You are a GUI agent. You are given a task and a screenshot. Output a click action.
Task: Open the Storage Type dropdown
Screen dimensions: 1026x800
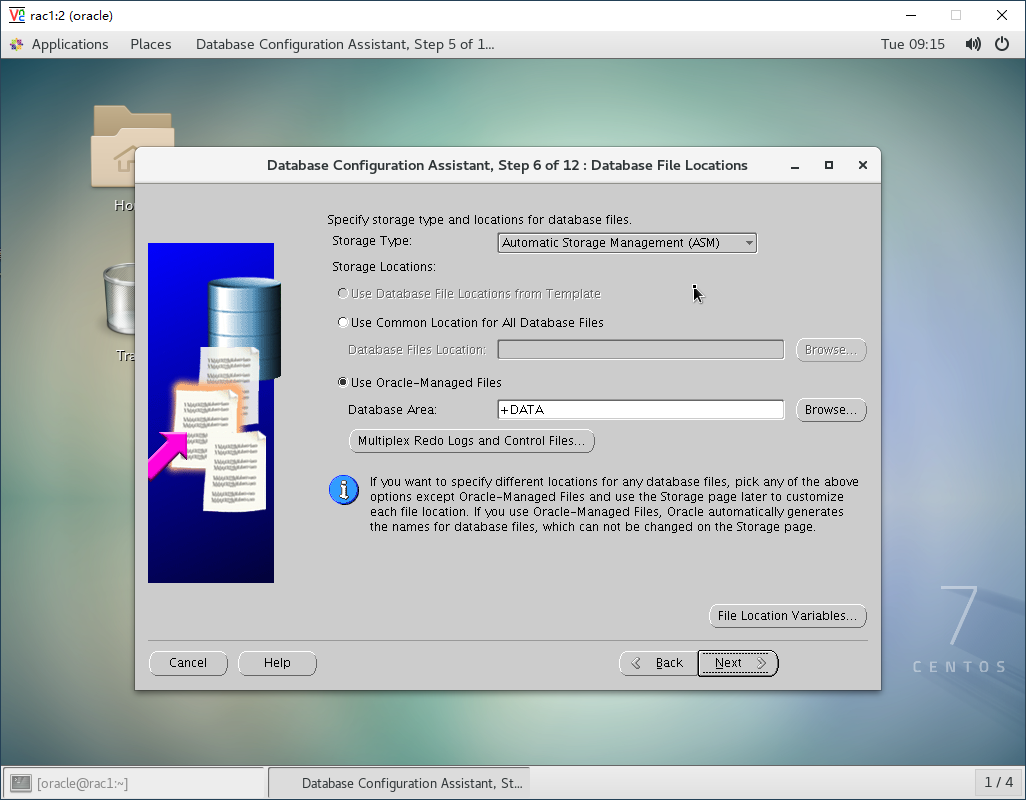click(x=627, y=243)
